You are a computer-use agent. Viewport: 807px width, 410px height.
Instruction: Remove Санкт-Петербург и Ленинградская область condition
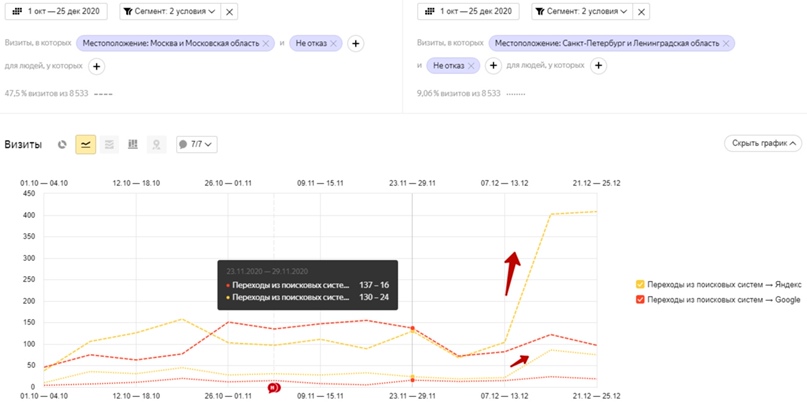[726, 44]
